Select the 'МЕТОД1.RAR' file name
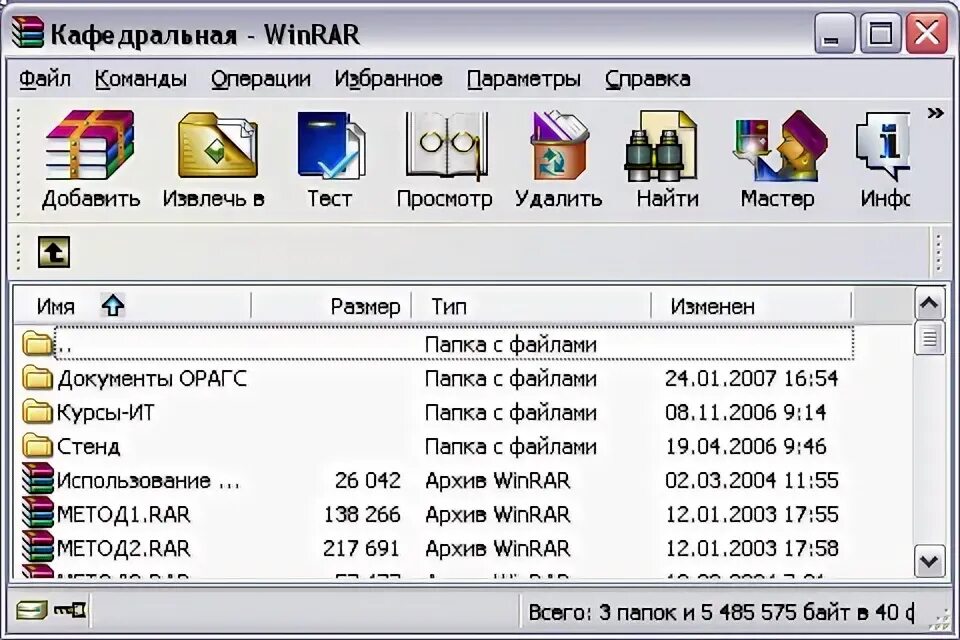960x640 pixels. [x=123, y=514]
